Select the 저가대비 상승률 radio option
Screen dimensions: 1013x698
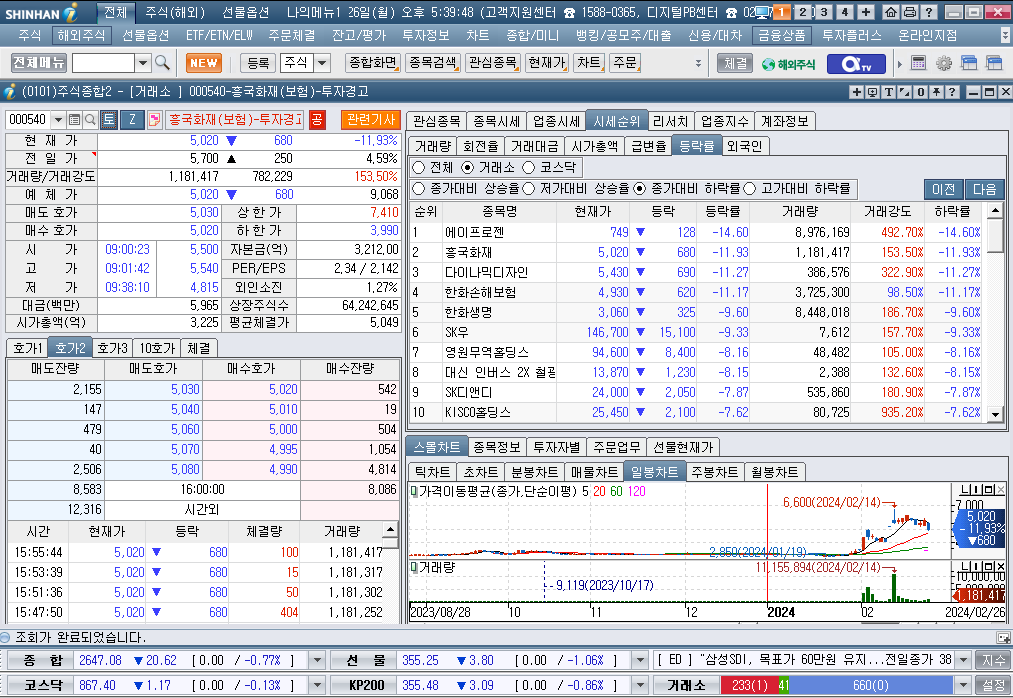[528, 189]
